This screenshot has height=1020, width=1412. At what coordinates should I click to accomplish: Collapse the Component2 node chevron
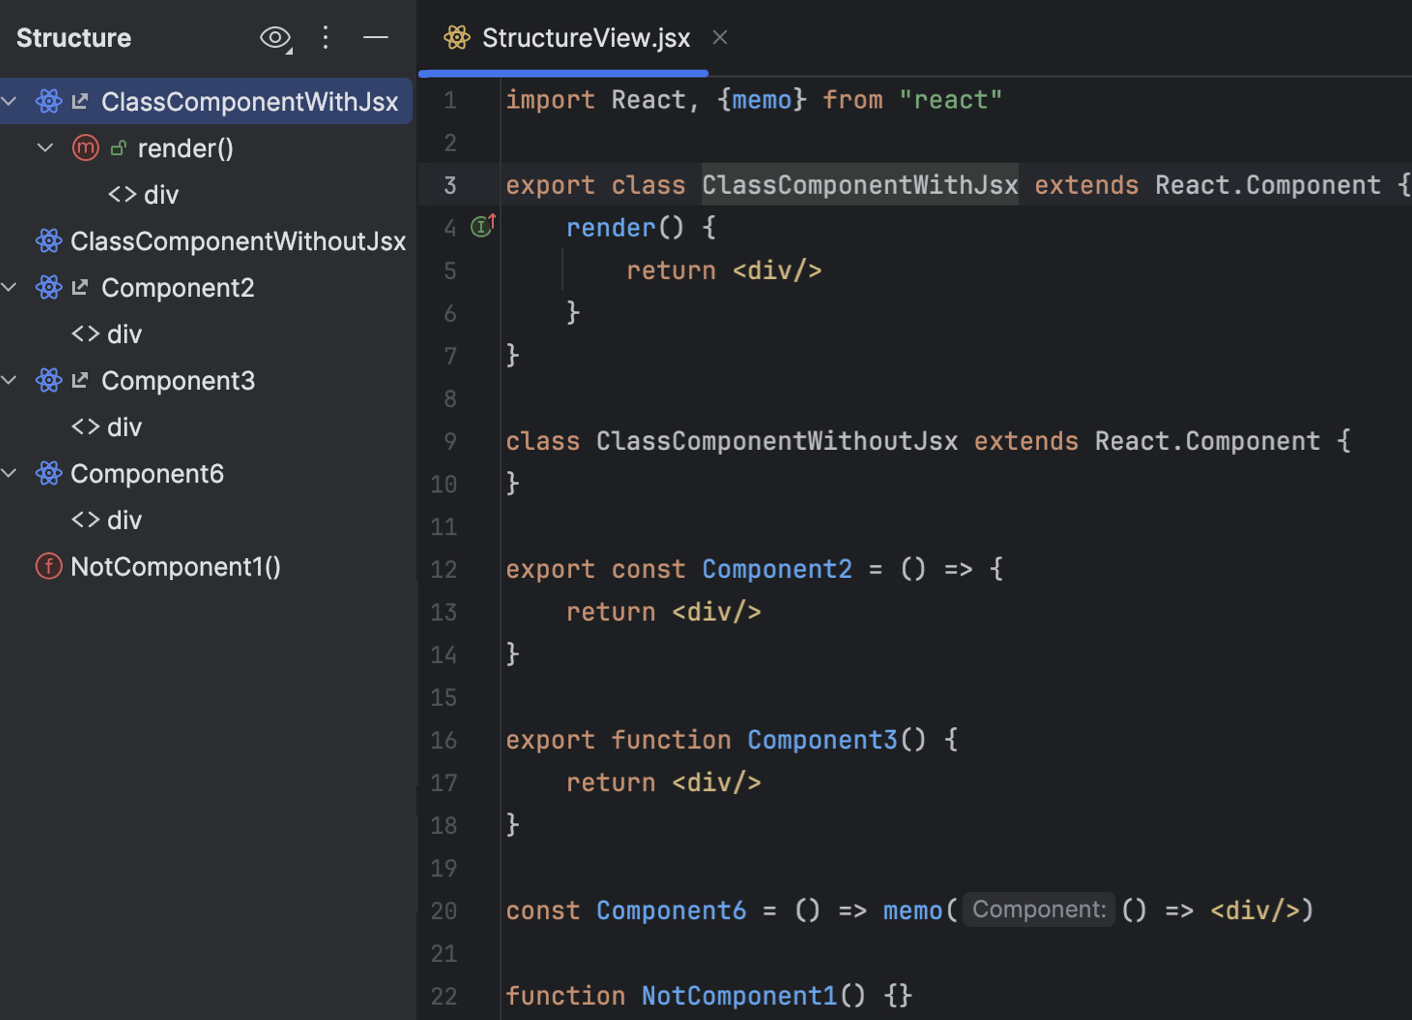[x=9, y=287]
